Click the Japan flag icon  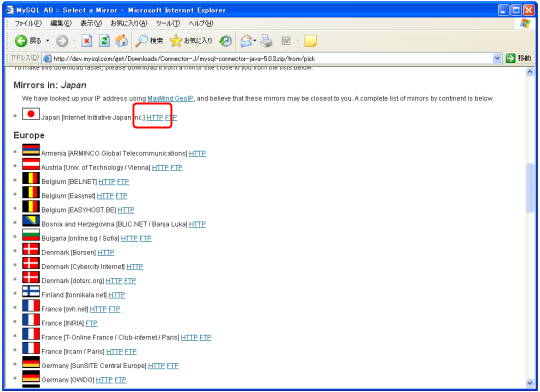point(31,114)
